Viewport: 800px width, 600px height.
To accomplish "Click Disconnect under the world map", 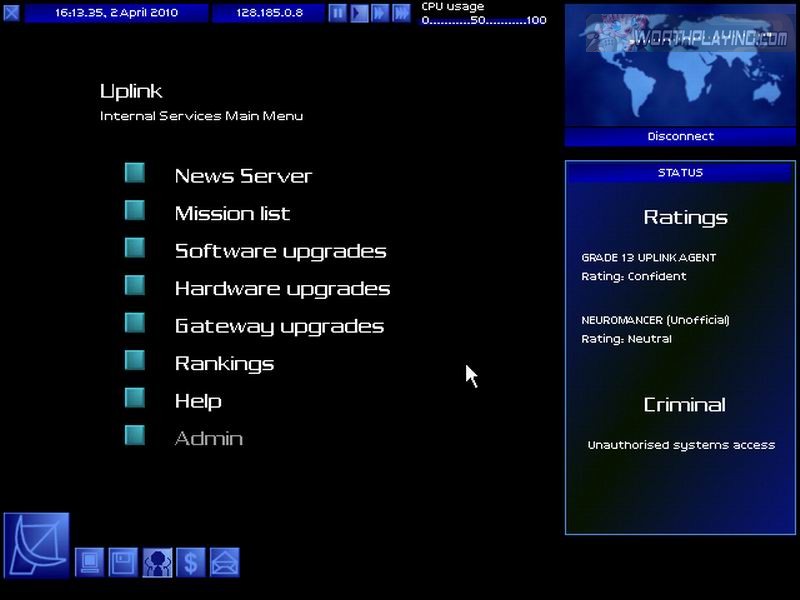I will 680,137.
